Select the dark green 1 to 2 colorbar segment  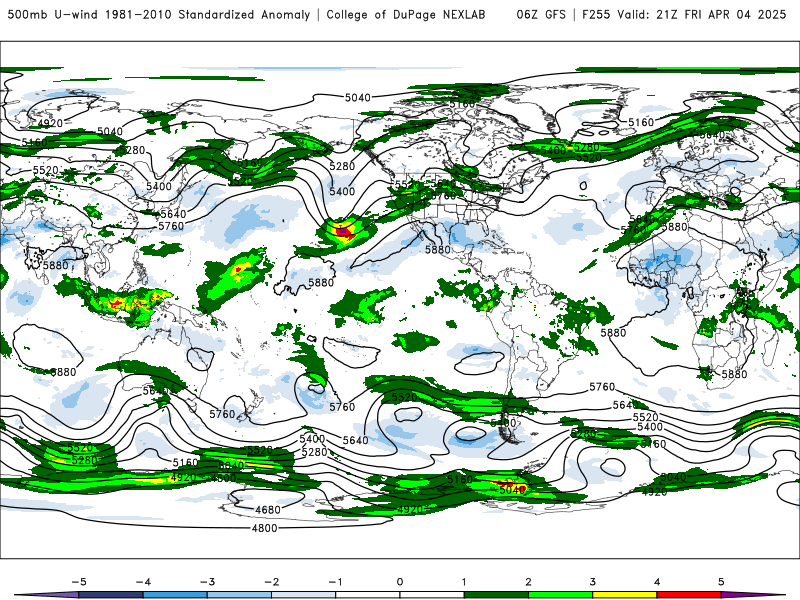[496, 595]
